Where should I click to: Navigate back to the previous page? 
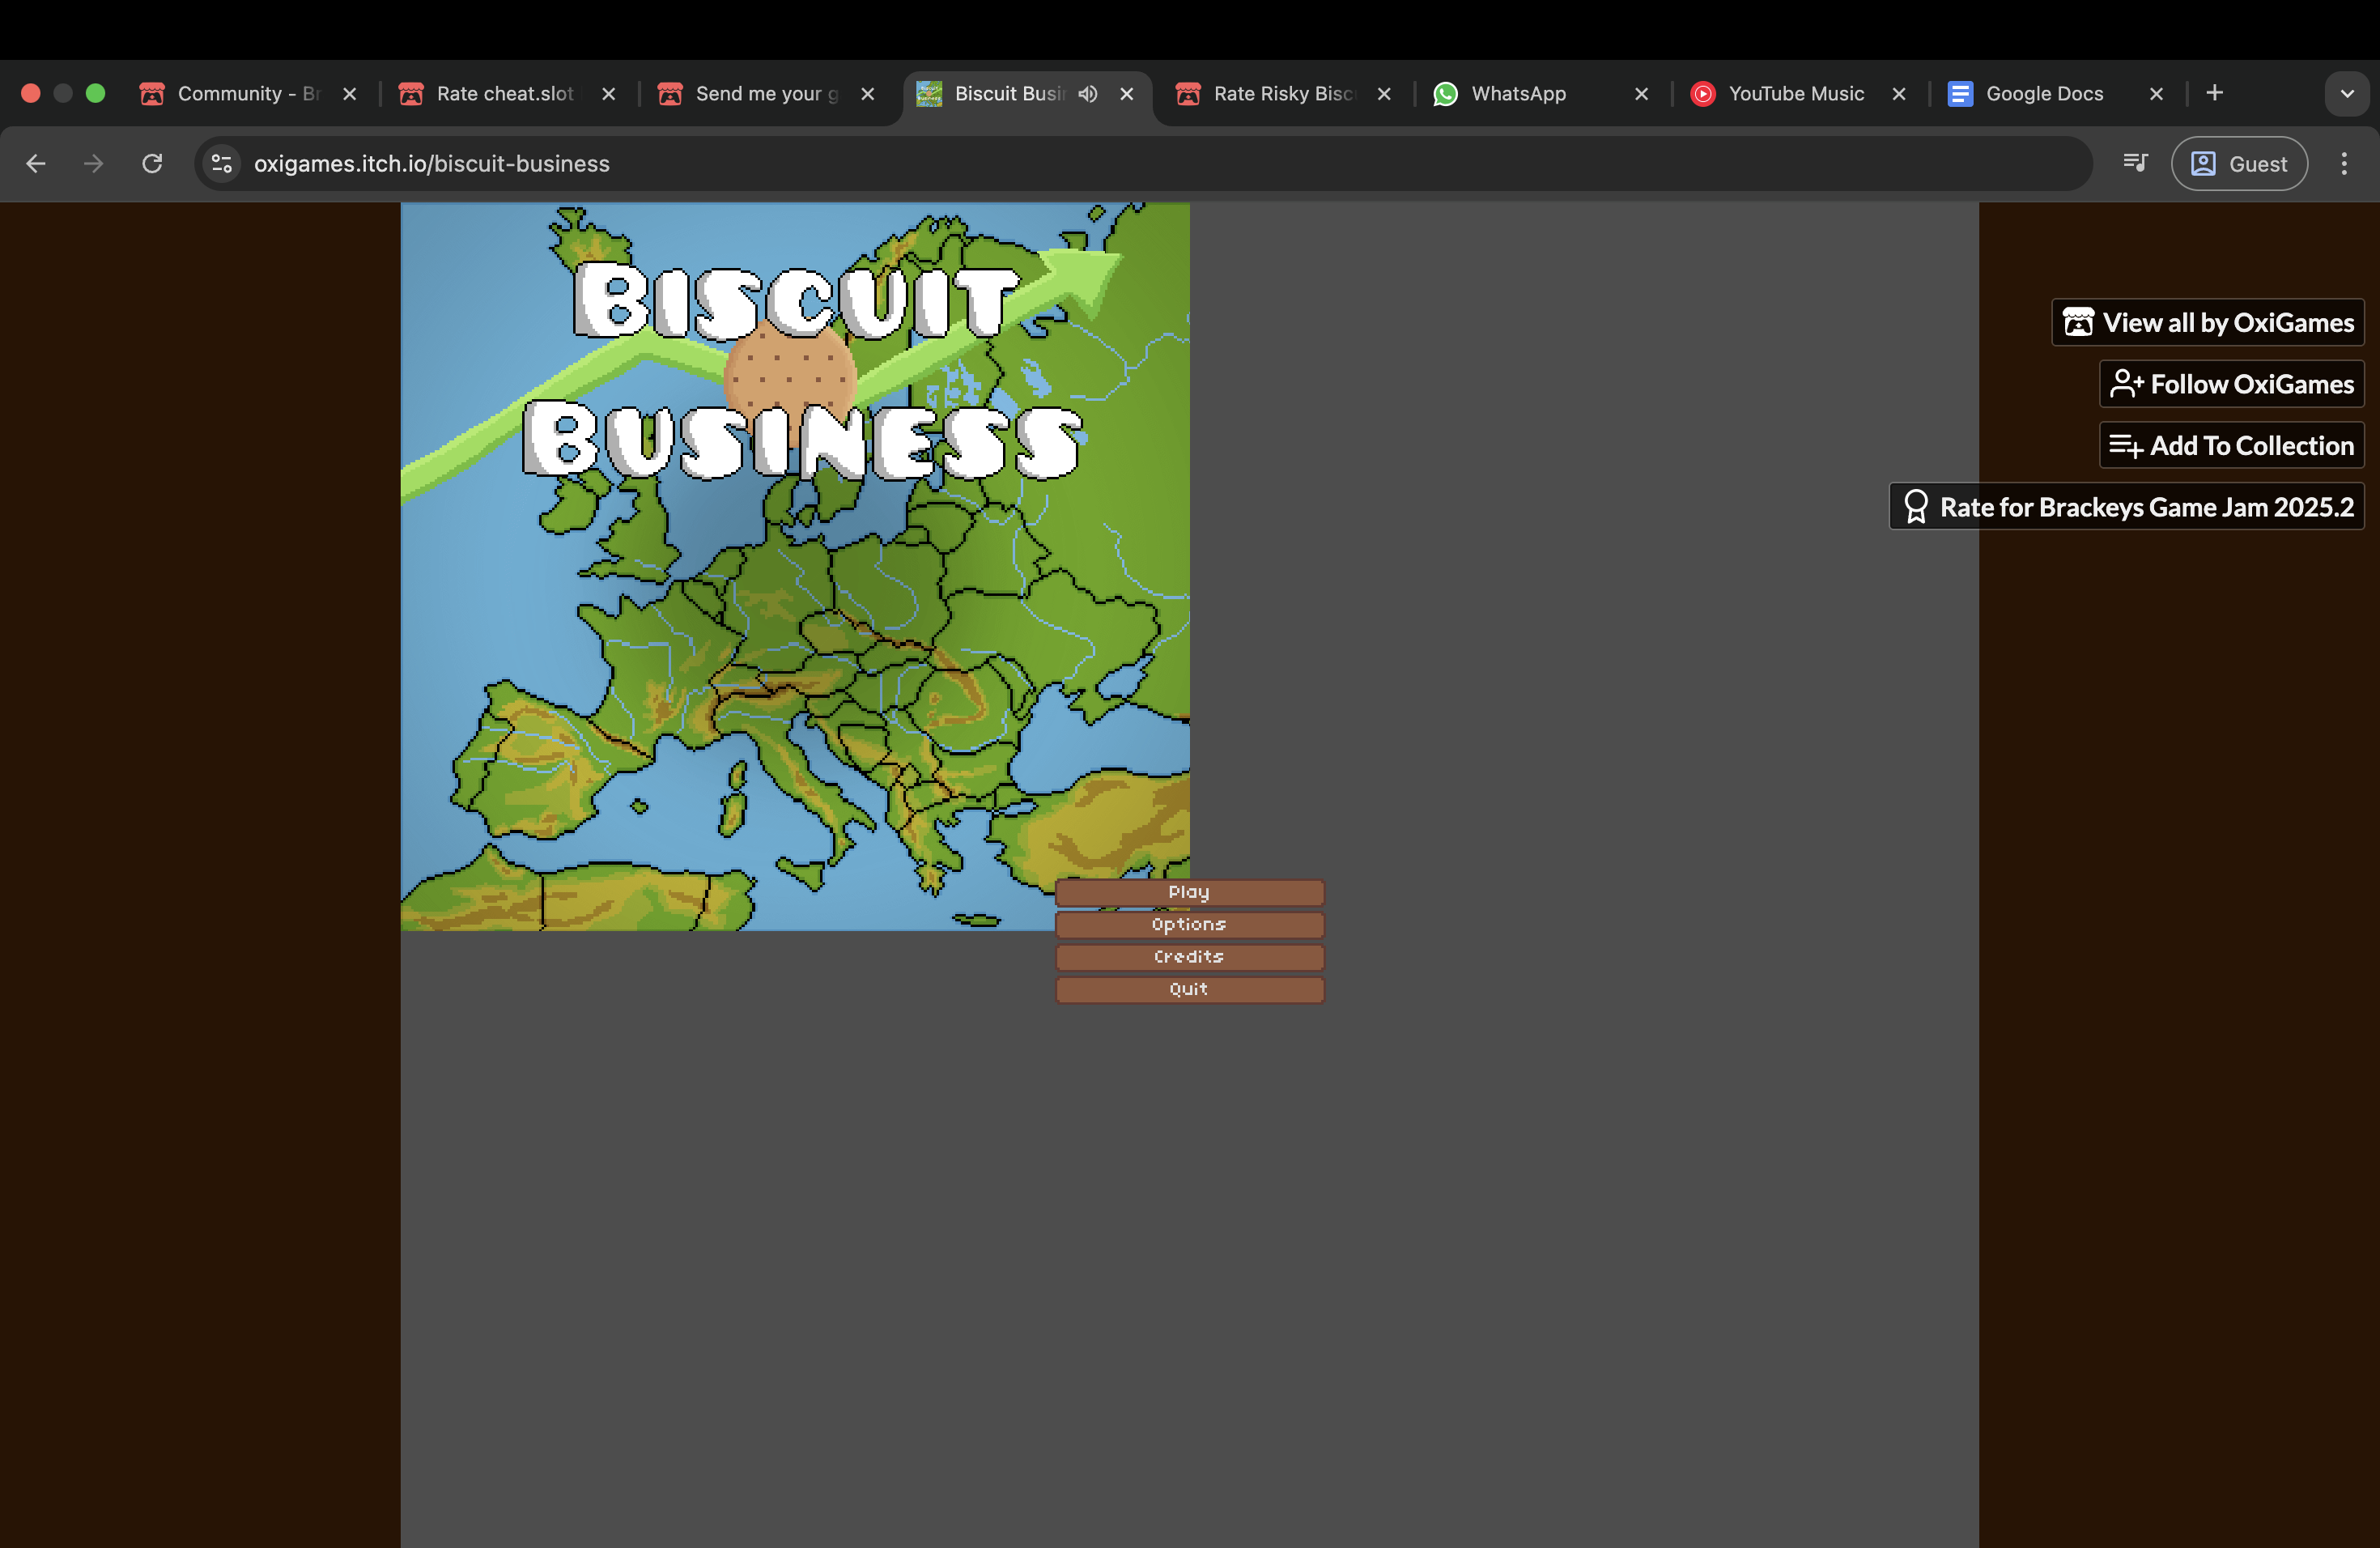tap(36, 163)
